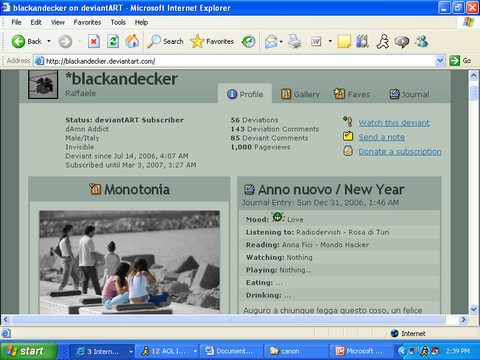Image resolution: width=480 pixels, height=360 pixels.
Task: Open the Favorites star button
Action: click(212, 41)
